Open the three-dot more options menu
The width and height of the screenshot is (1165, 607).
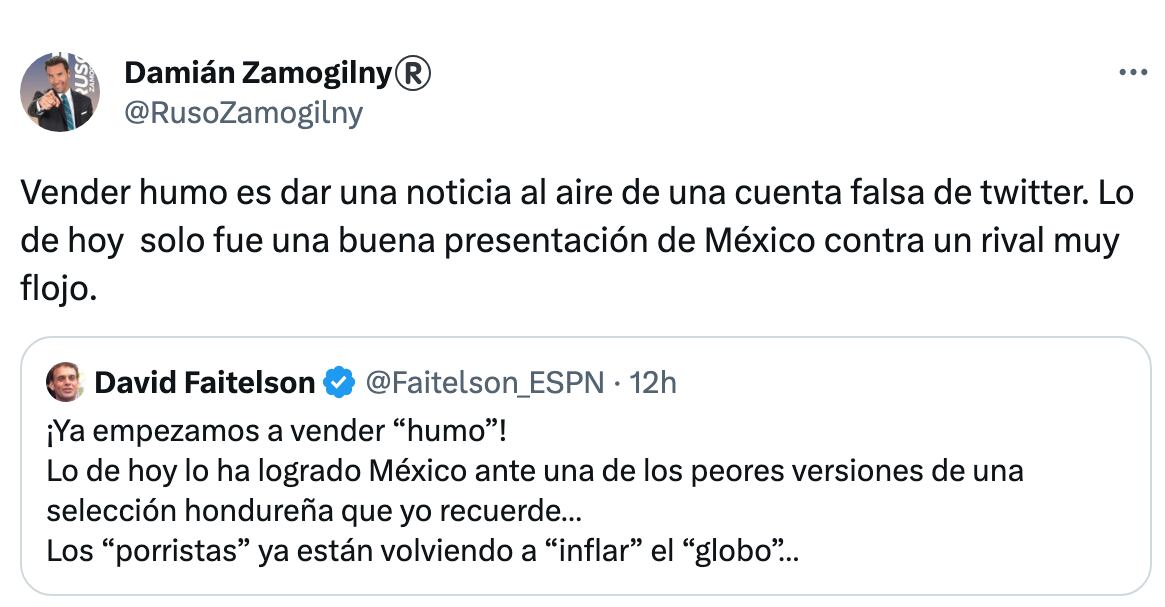[1132, 73]
